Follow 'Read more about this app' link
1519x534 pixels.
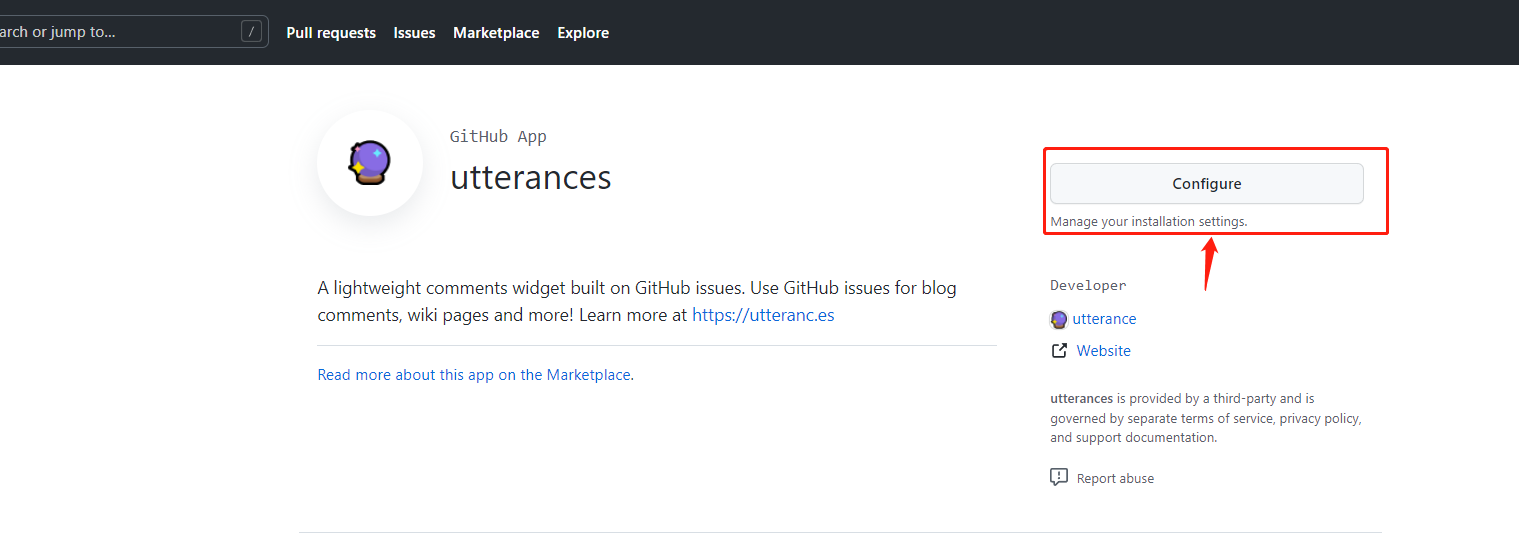[x=475, y=375]
